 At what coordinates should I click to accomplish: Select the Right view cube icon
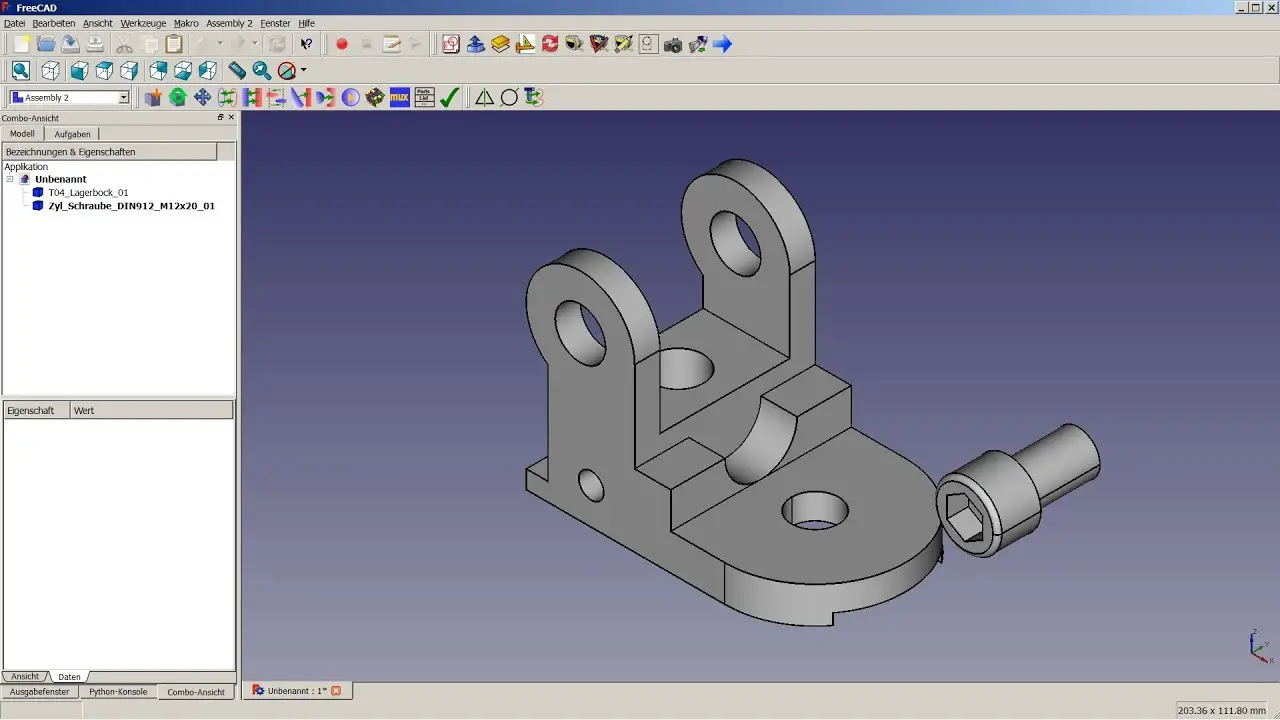point(129,70)
